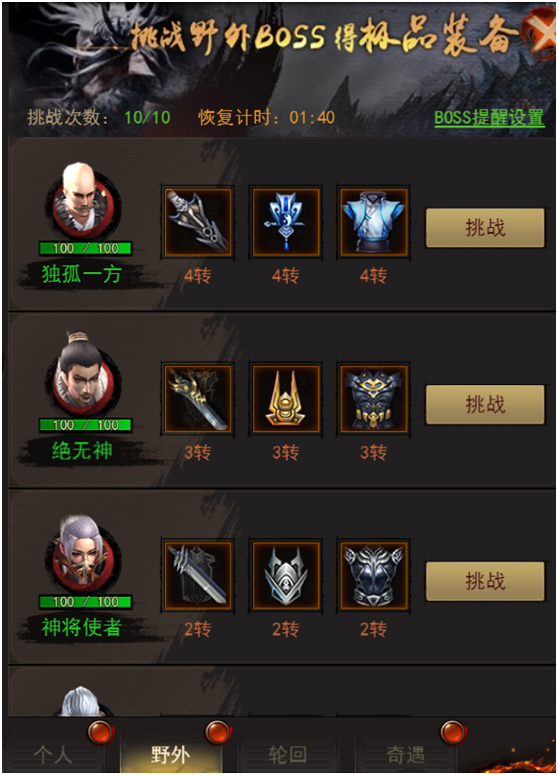Switch to the 个人 tab
Screen dimensions: 558x775
pyautogui.click(x=54, y=754)
